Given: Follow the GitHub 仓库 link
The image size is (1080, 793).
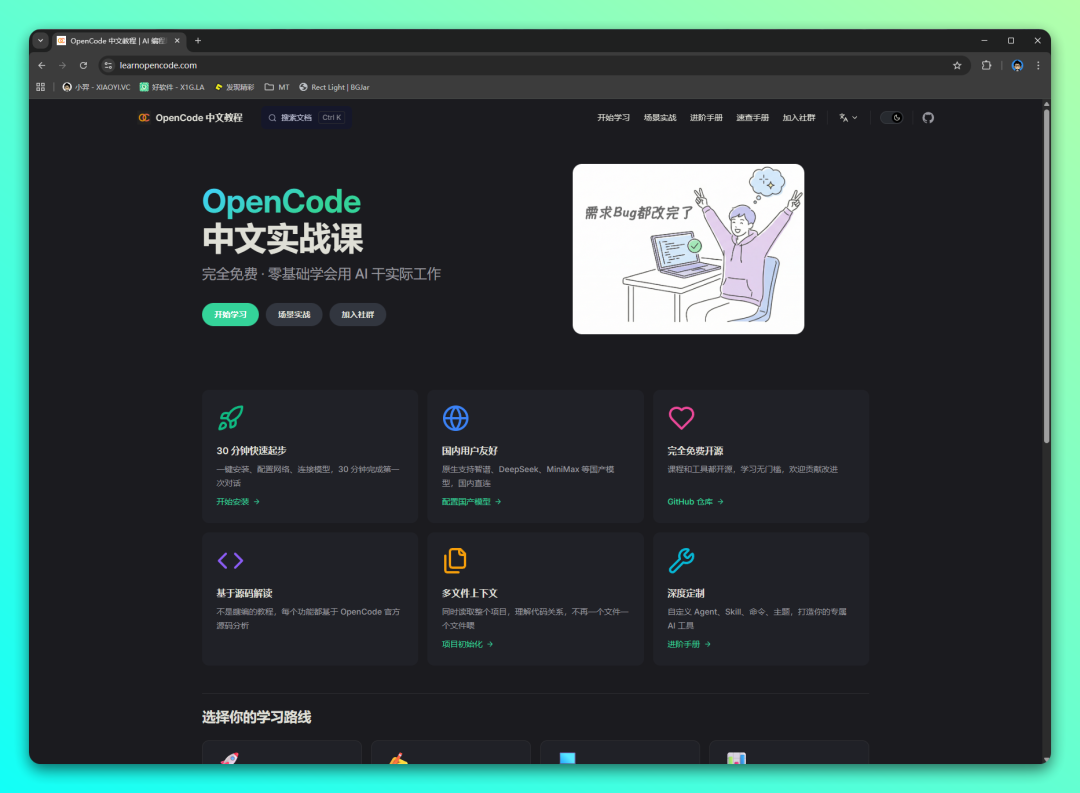Looking at the screenshot, I should pyautogui.click(x=695, y=502).
